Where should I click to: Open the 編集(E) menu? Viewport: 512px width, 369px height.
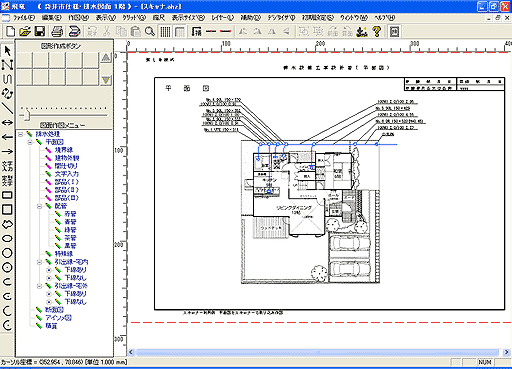point(51,18)
